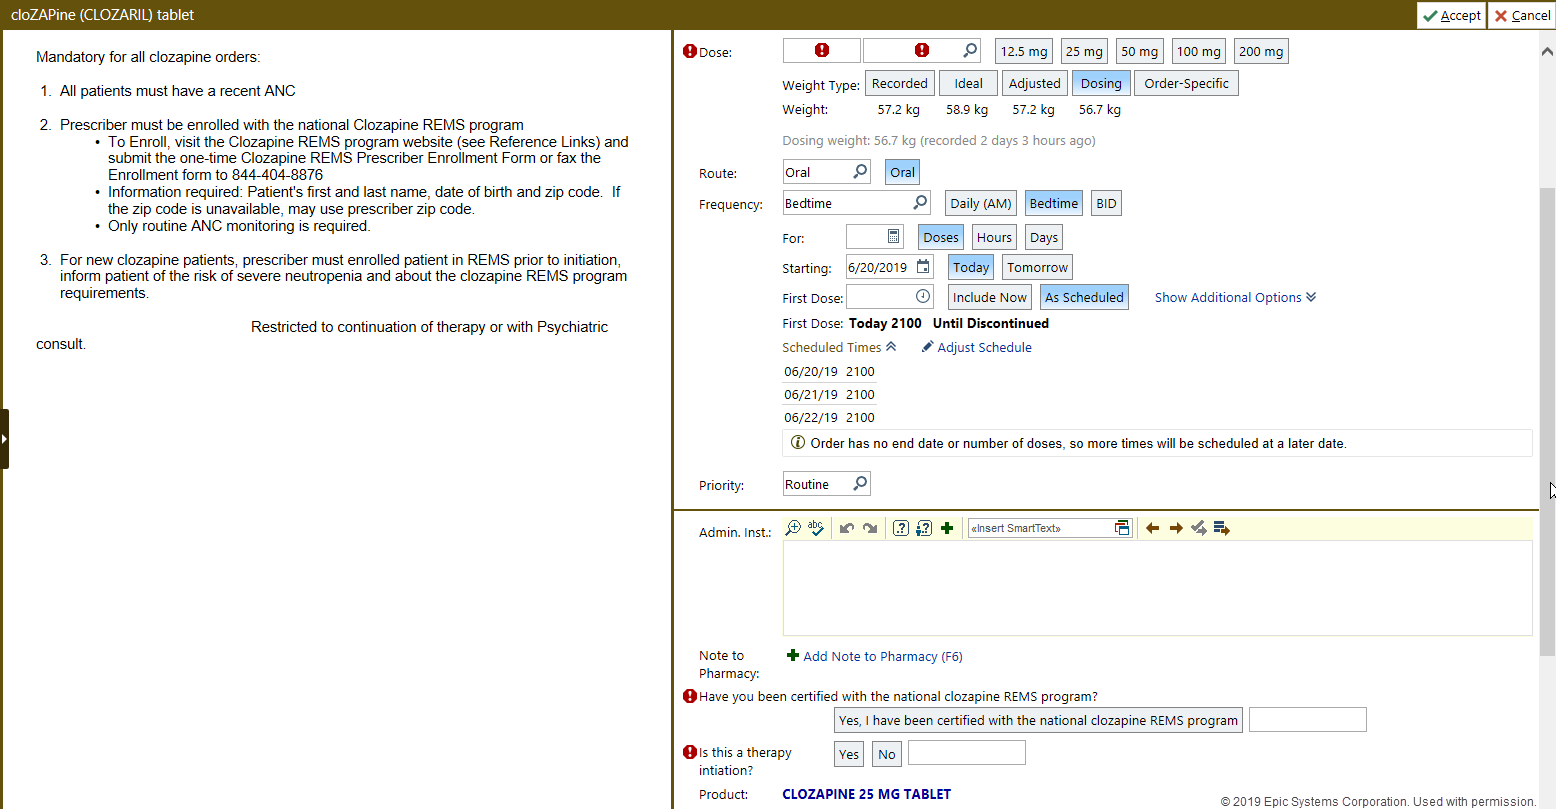Choose BID frequency option
This screenshot has height=809, width=1556.
(x=1106, y=203)
